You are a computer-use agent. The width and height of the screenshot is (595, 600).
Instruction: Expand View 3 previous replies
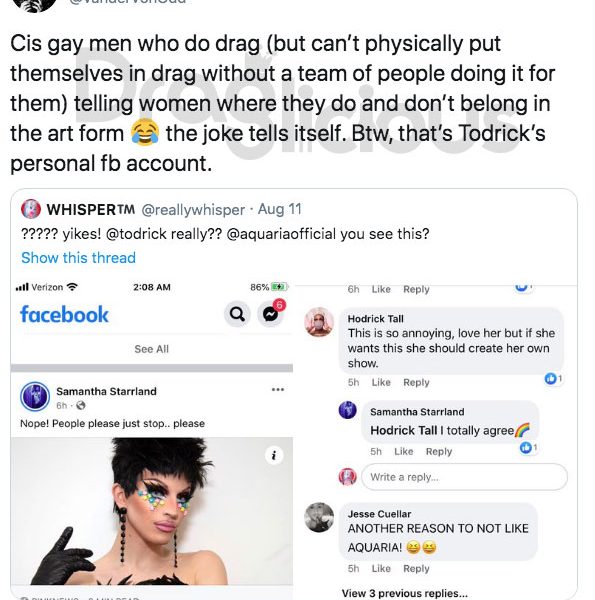[x=405, y=593]
